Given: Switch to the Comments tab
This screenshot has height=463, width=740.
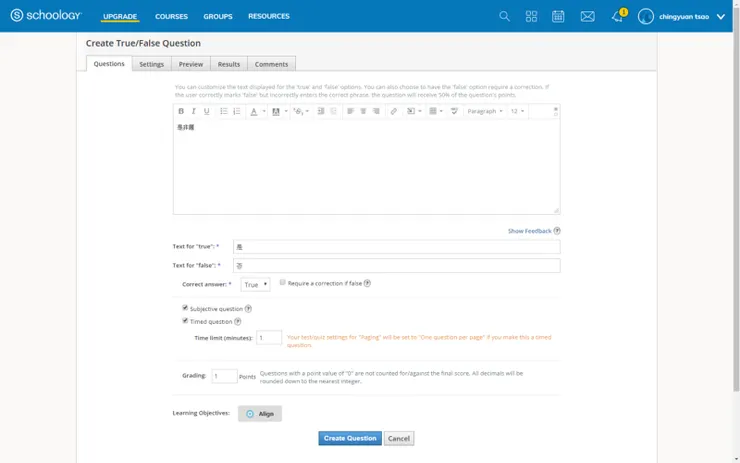Looking at the screenshot, I should (271, 64).
